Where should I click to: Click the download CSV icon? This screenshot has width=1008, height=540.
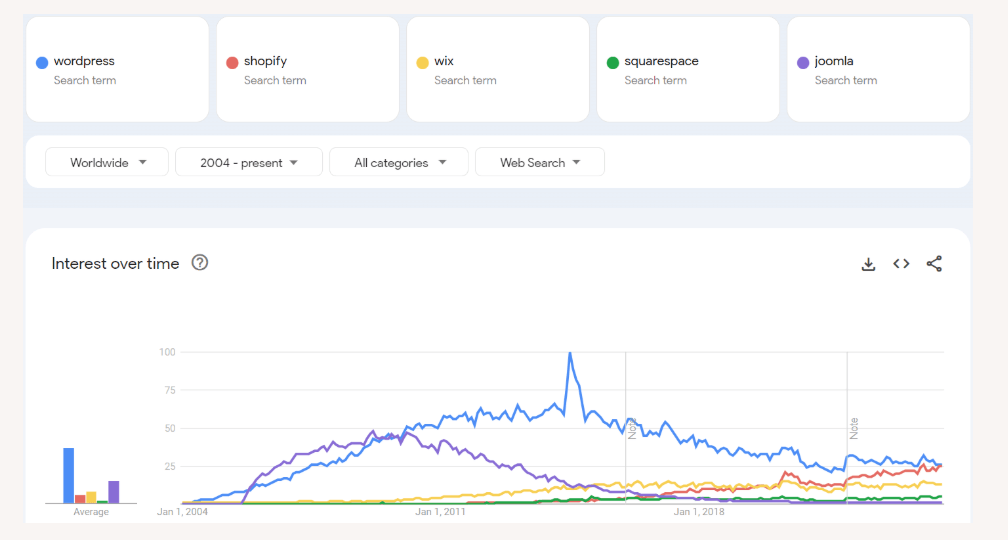pos(868,264)
